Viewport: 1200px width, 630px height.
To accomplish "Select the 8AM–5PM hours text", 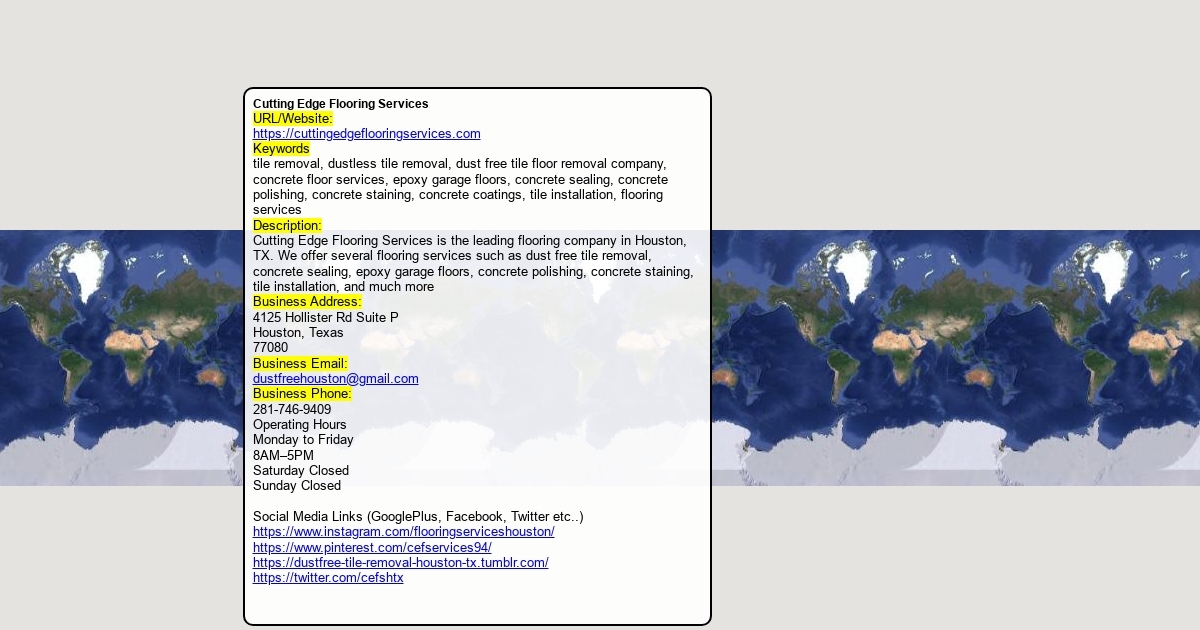I will (x=283, y=456).
